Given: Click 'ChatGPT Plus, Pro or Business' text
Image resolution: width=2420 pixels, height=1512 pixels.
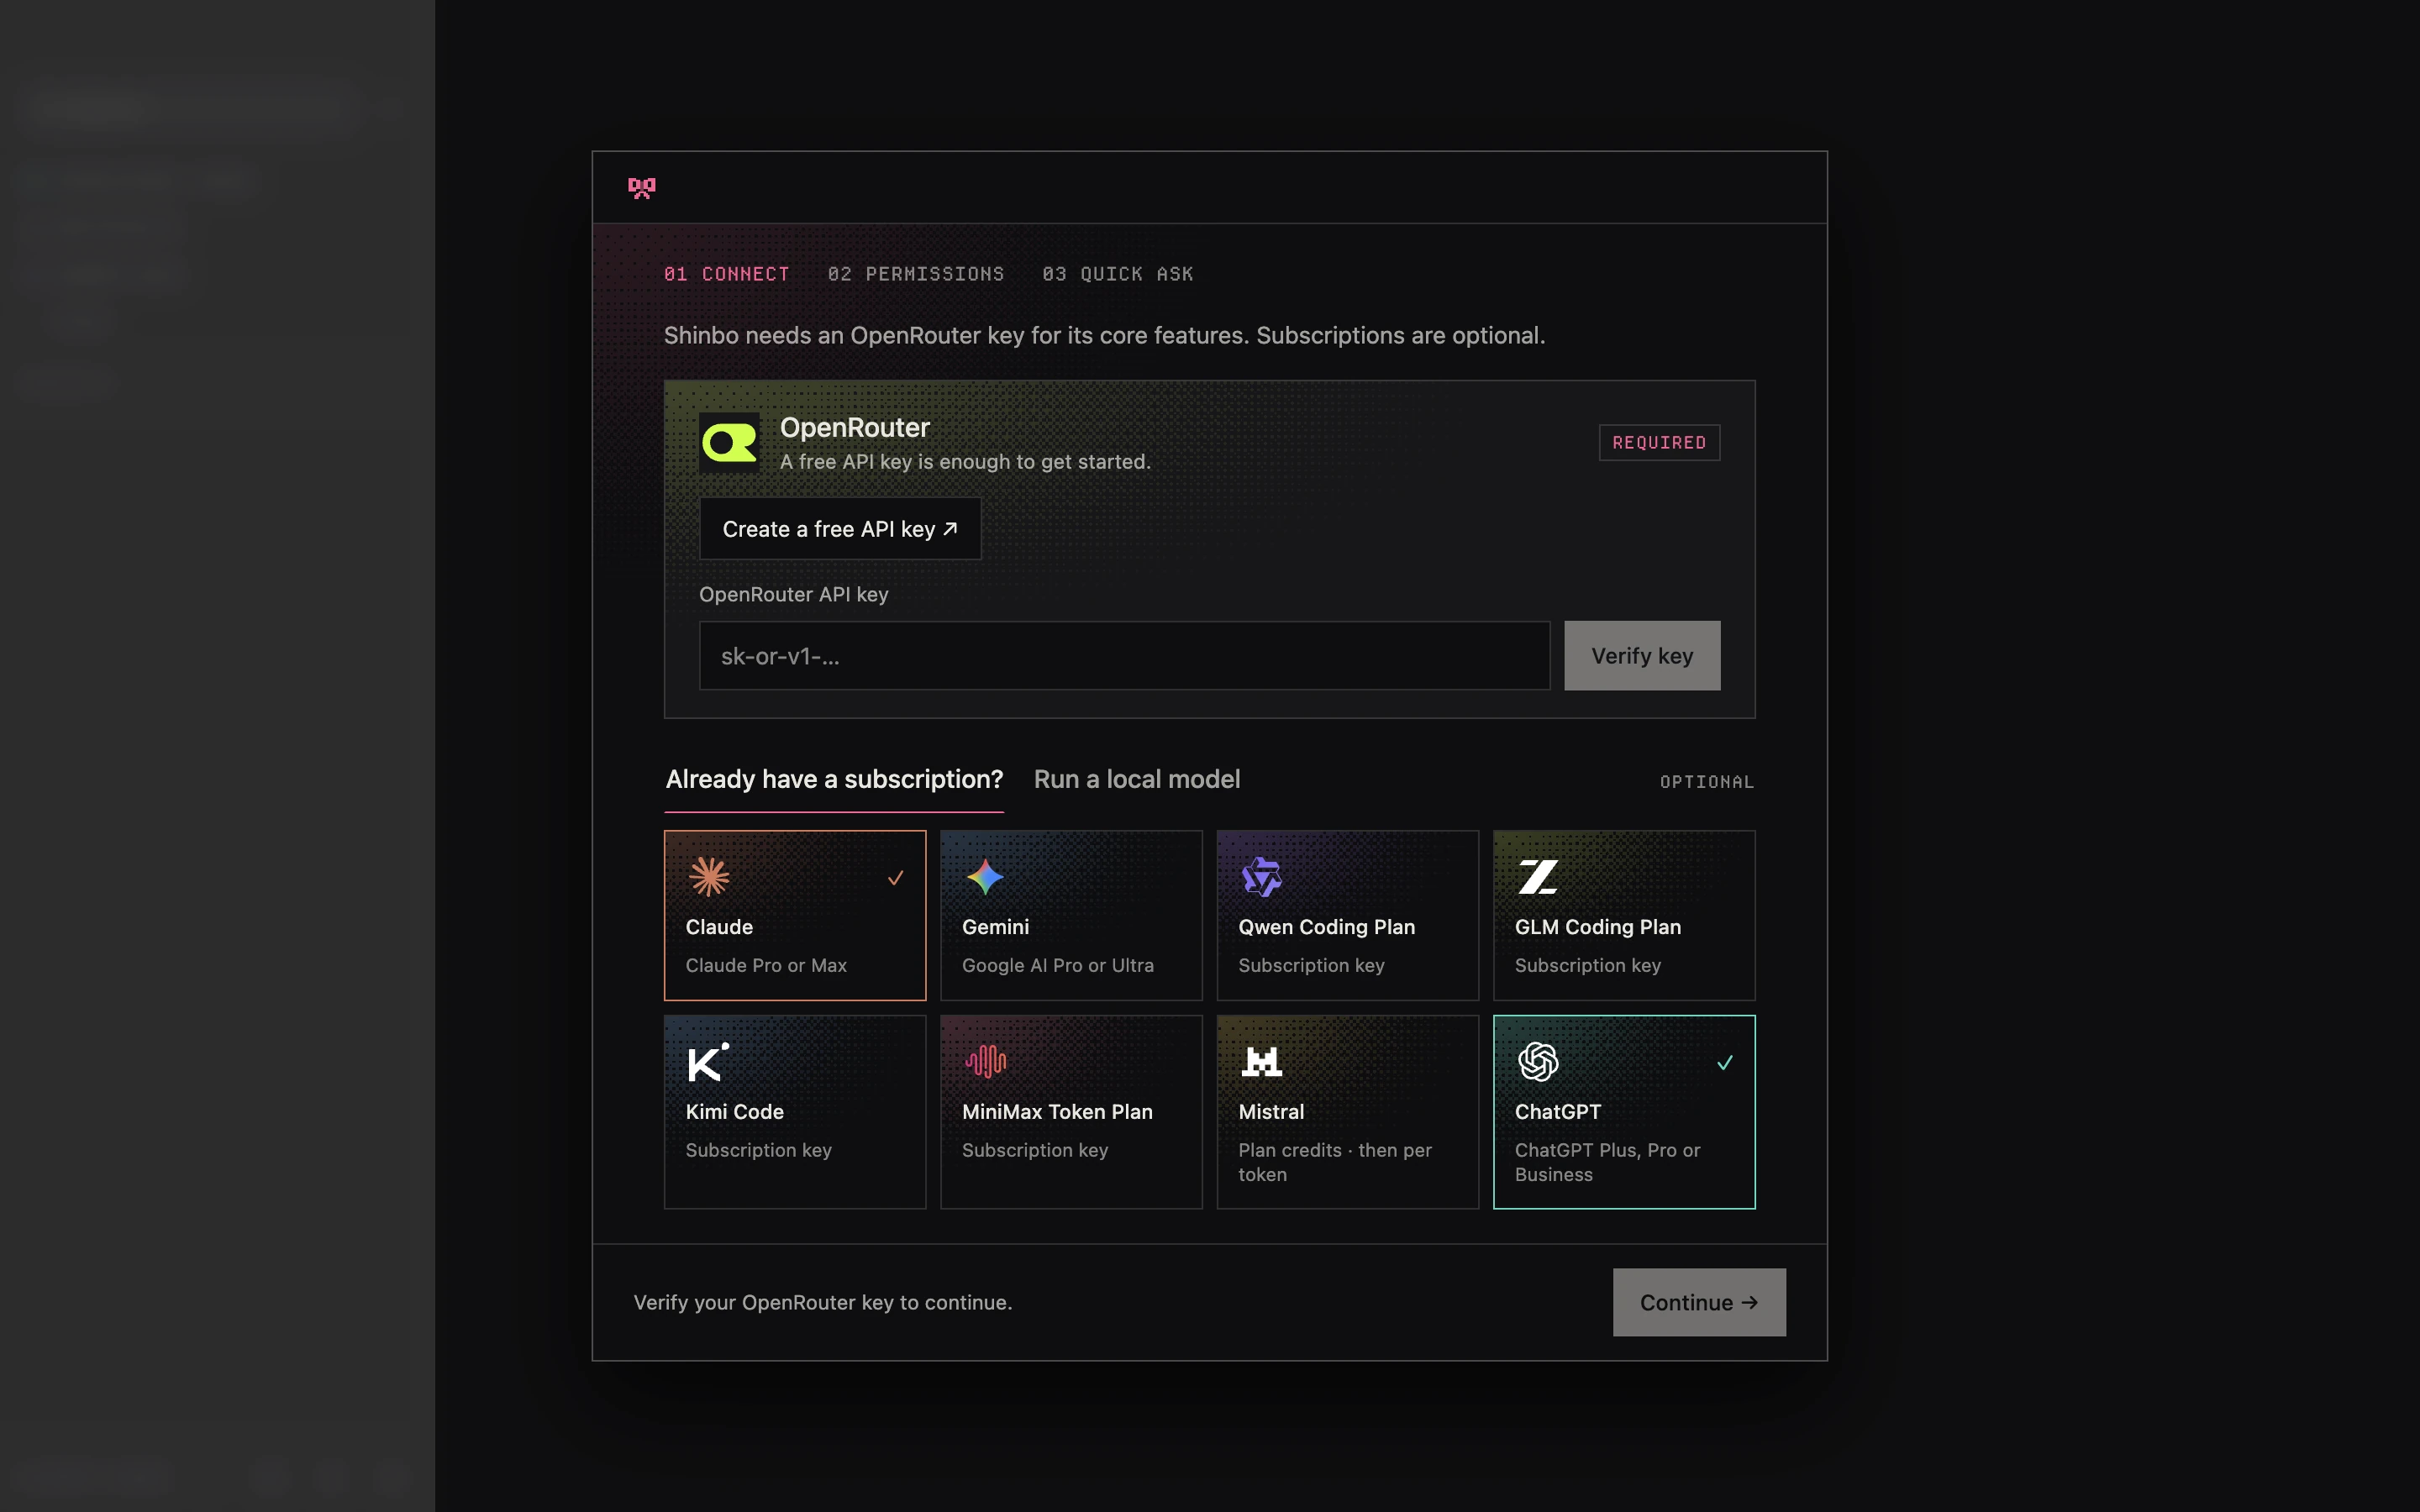Looking at the screenshot, I should click(1607, 1162).
